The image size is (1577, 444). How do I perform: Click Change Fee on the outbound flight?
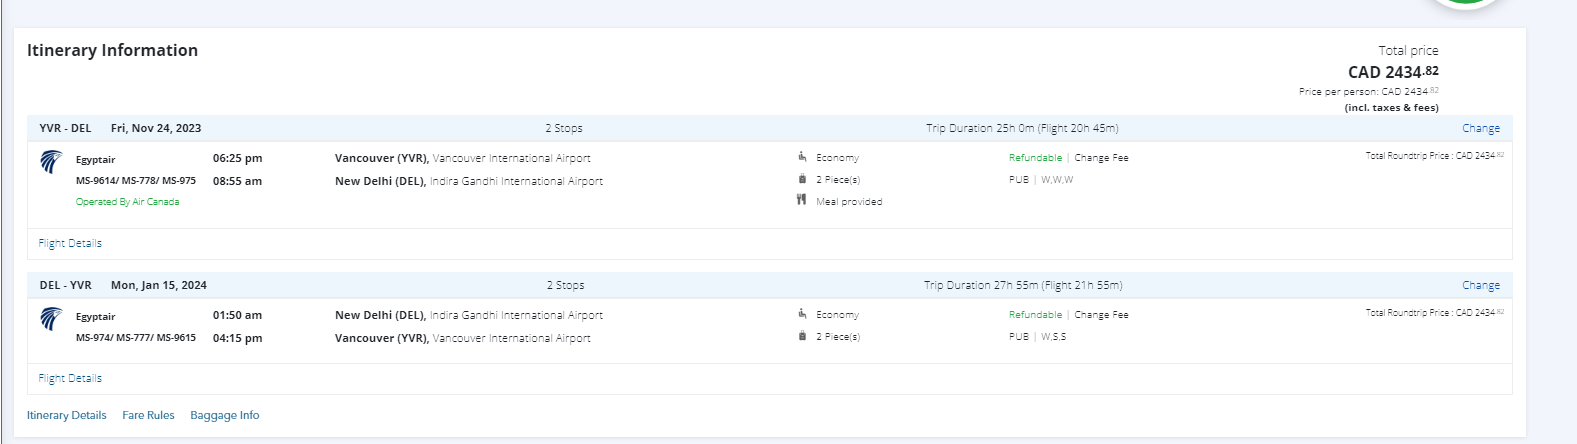[x=1101, y=158]
